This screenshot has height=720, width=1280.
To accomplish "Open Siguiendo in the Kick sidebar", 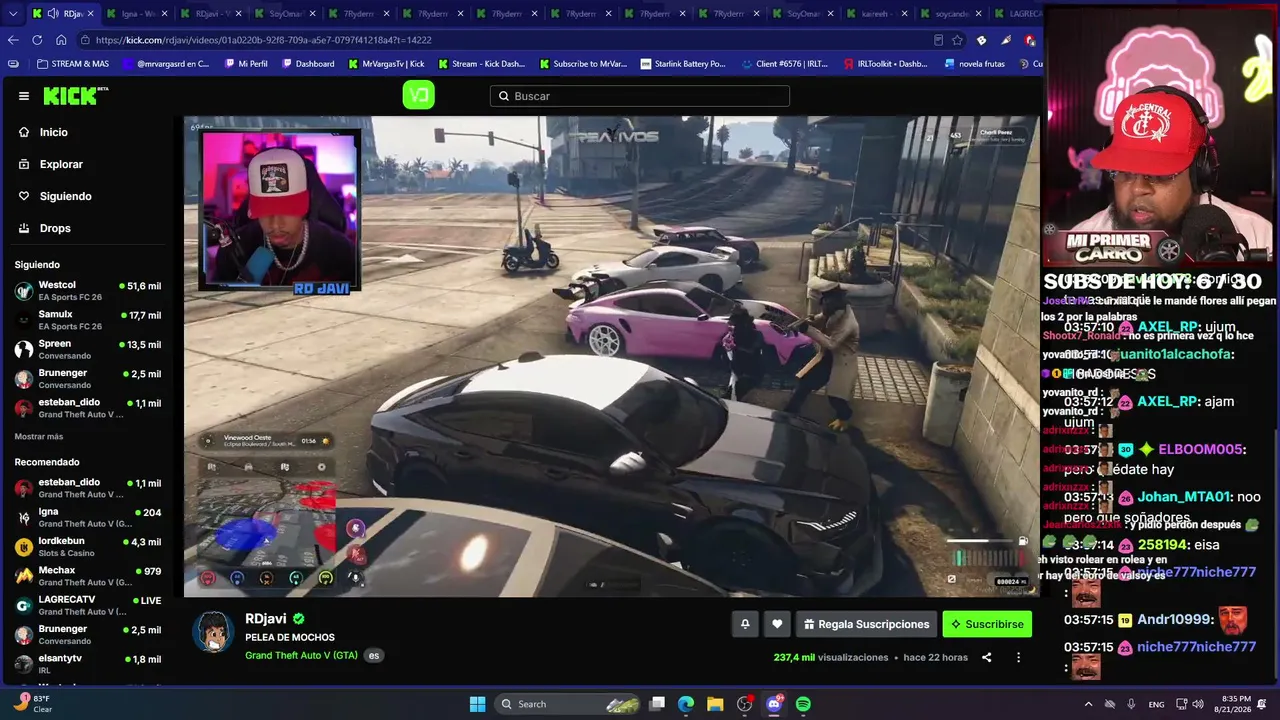I will [65, 196].
